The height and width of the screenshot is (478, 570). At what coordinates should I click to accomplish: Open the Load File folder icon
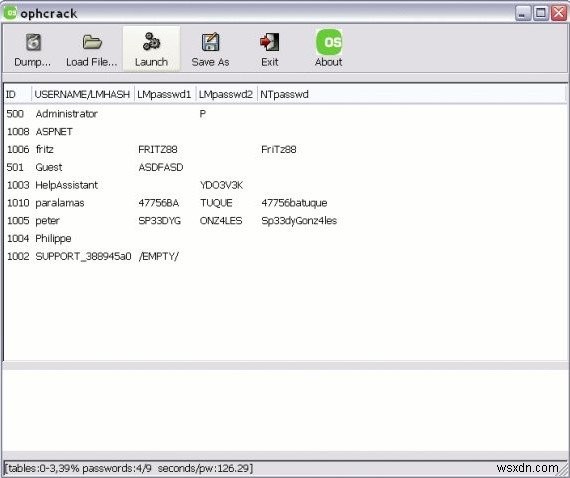(x=92, y=42)
